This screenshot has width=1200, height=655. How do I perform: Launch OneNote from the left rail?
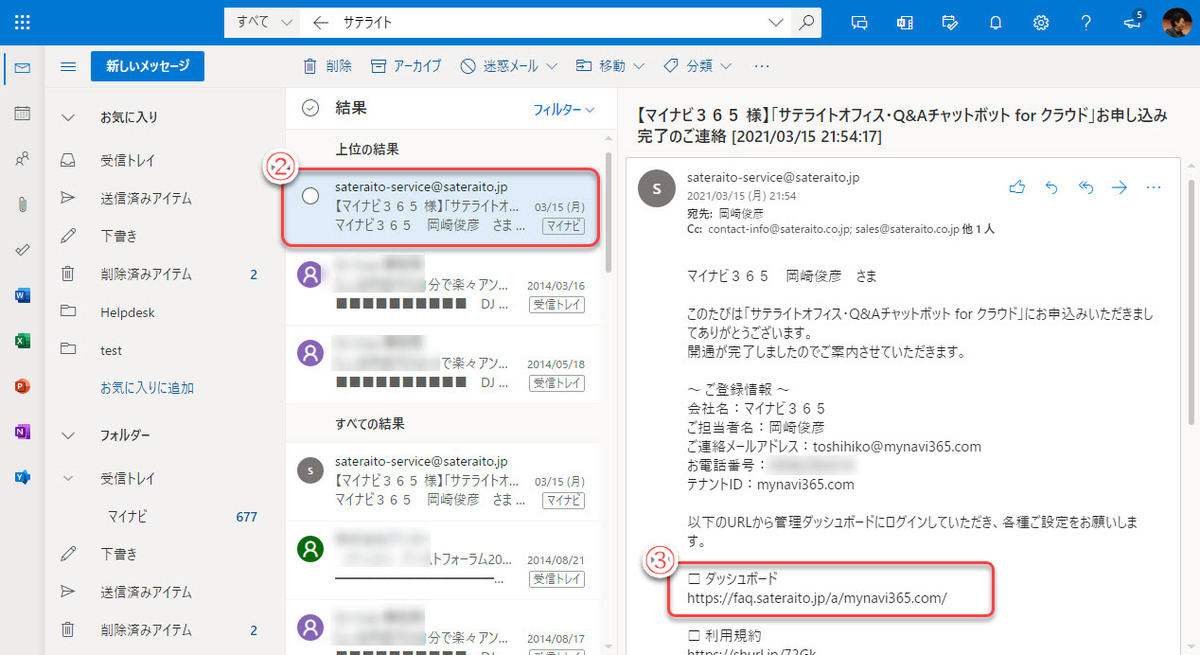pos(22,432)
